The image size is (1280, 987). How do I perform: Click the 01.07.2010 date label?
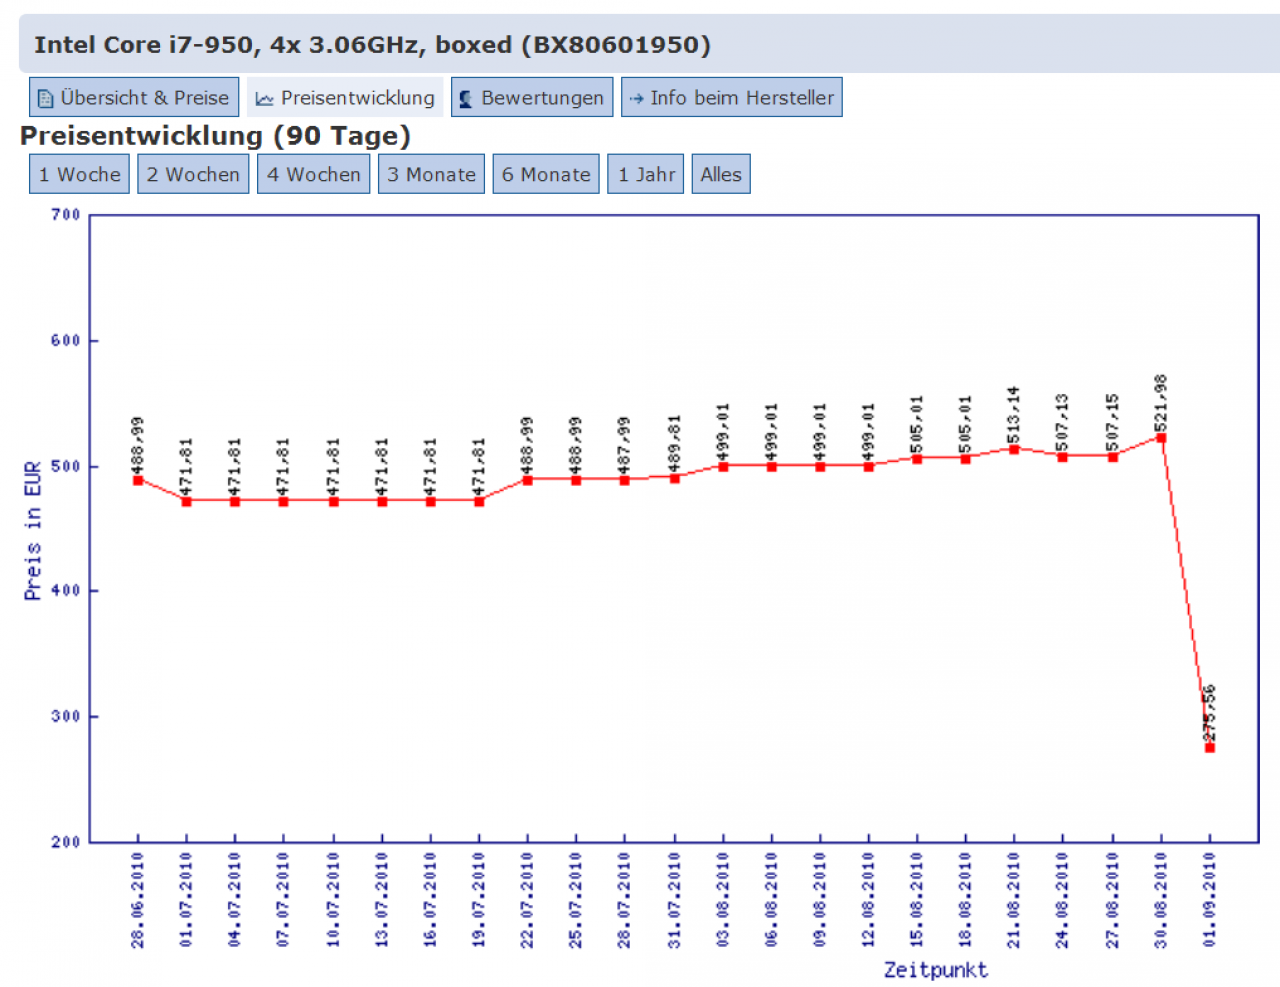point(186,900)
